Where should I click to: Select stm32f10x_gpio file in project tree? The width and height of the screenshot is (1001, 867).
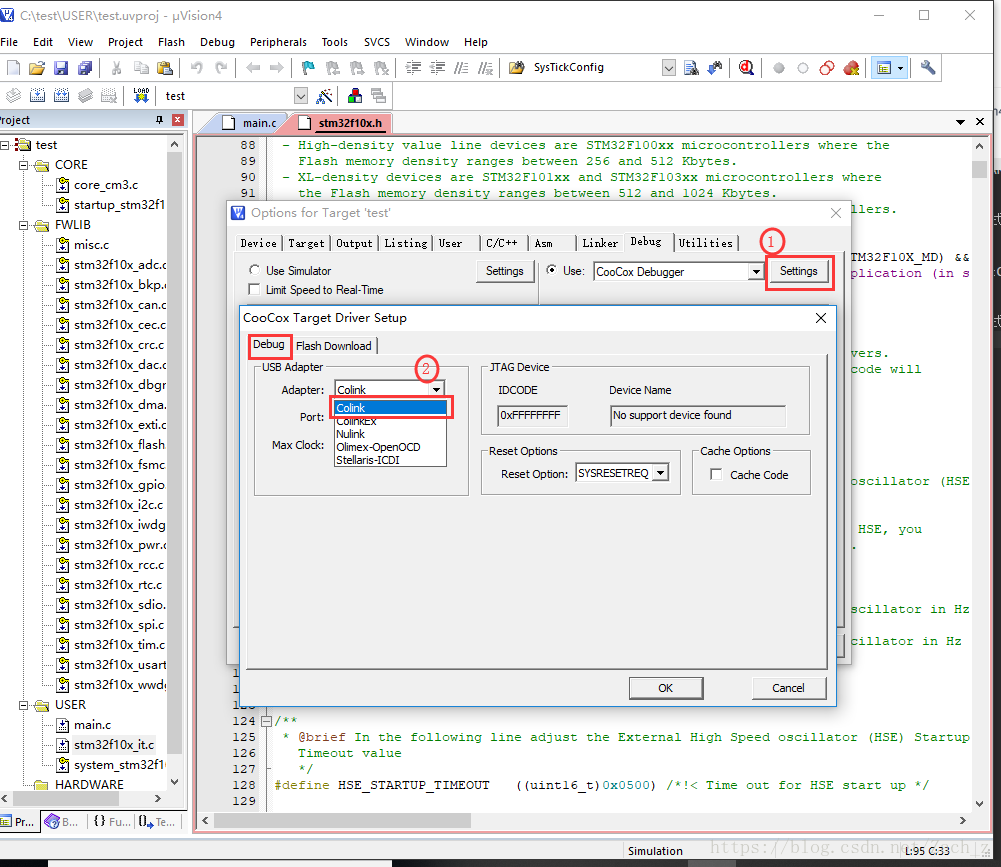coord(119,485)
